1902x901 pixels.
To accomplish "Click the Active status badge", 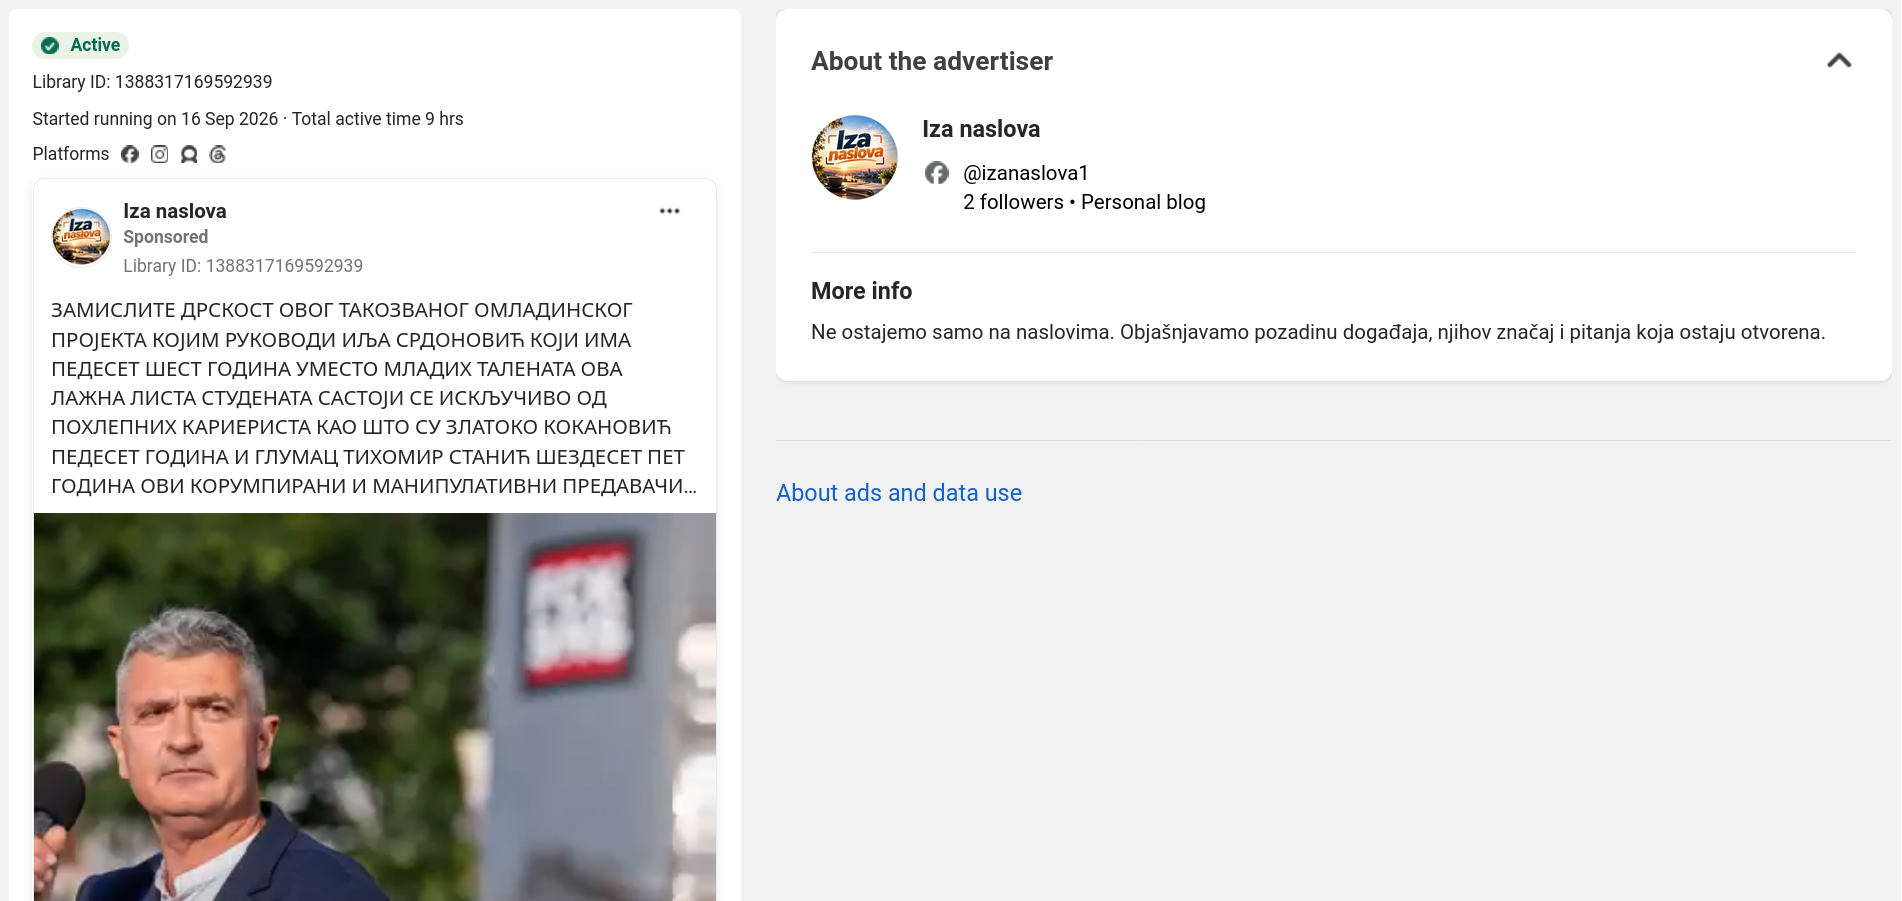I will coord(81,45).
